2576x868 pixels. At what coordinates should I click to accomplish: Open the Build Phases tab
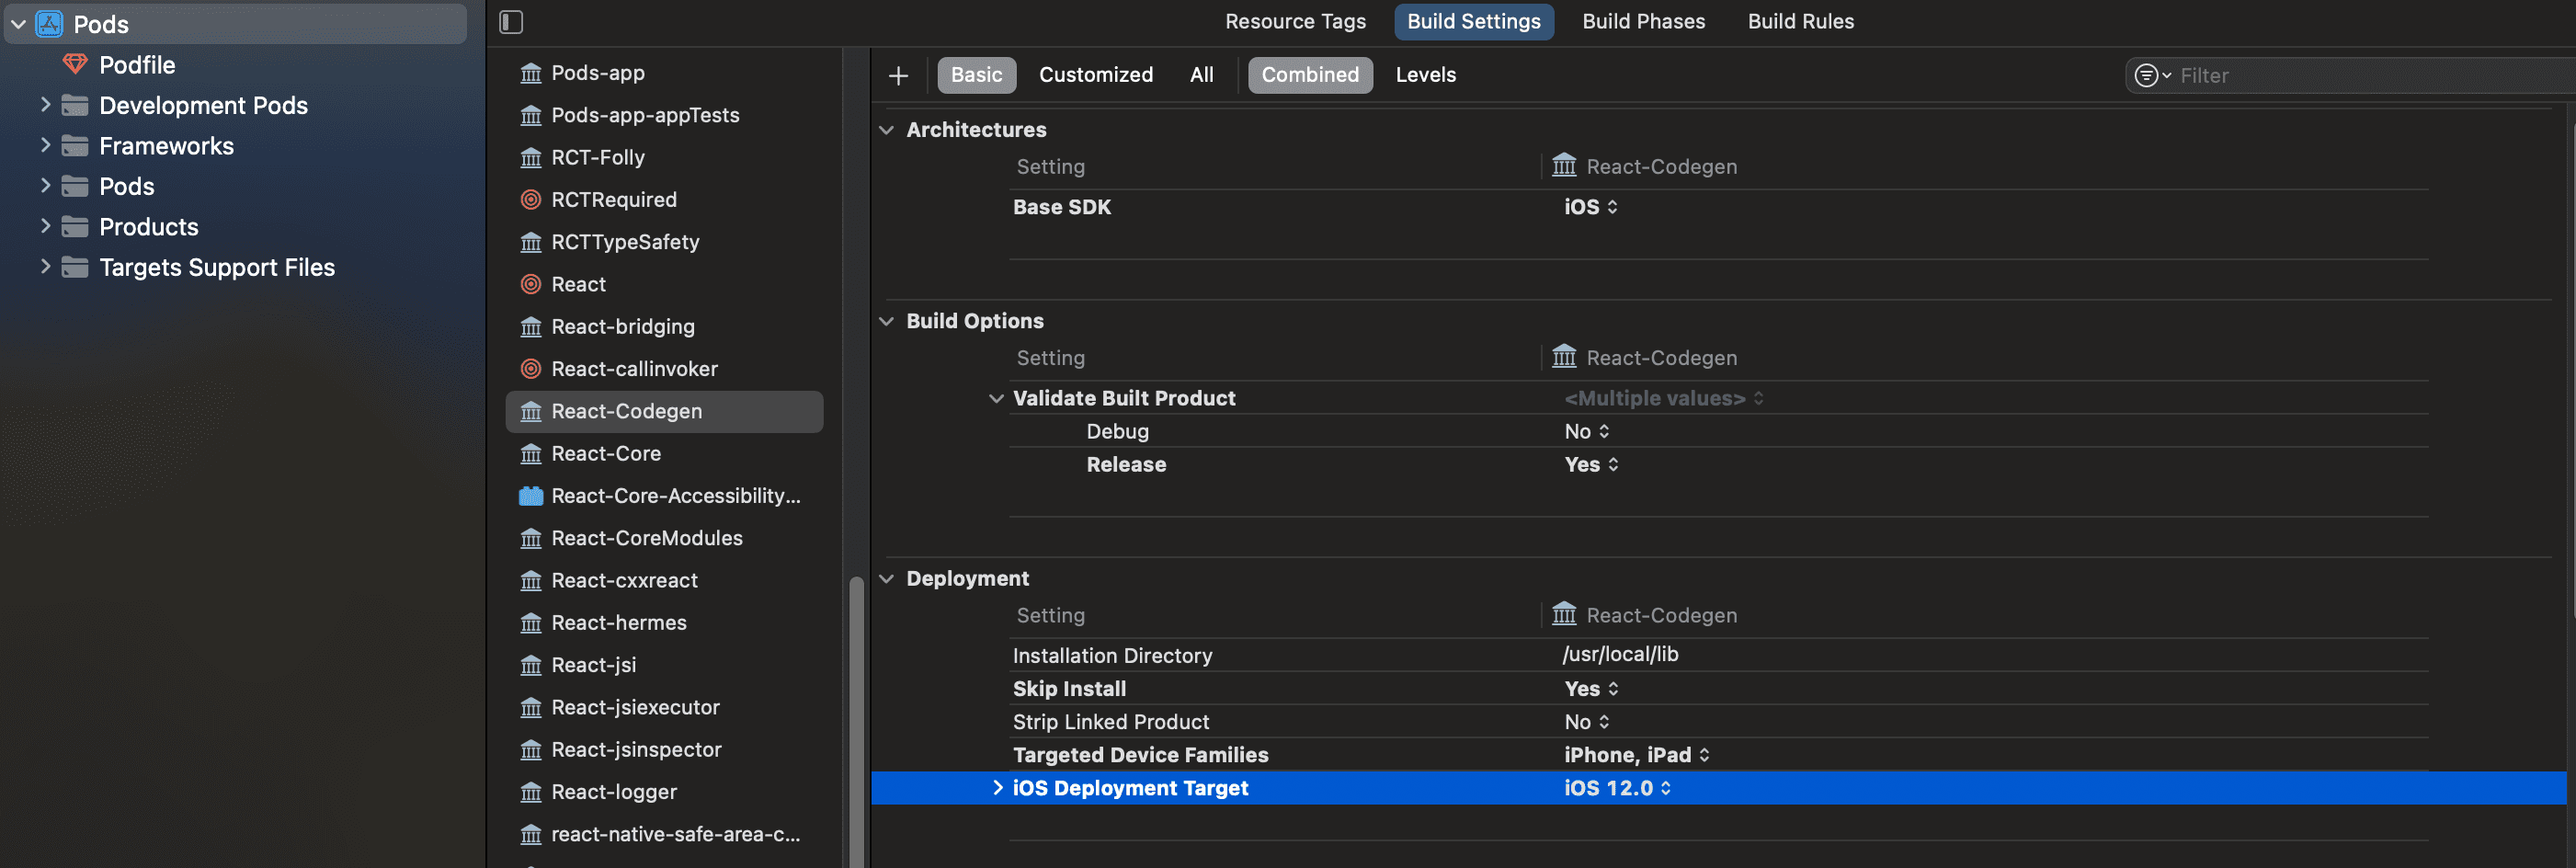tap(1643, 22)
